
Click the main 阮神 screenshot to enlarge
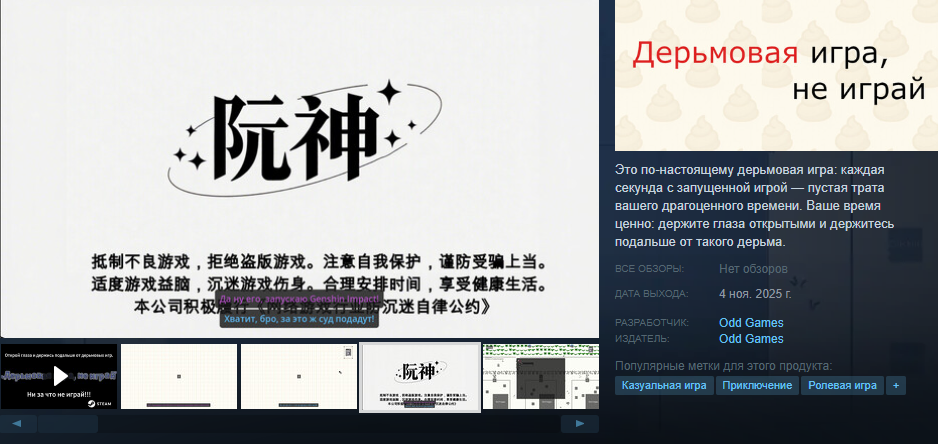point(300,170)
